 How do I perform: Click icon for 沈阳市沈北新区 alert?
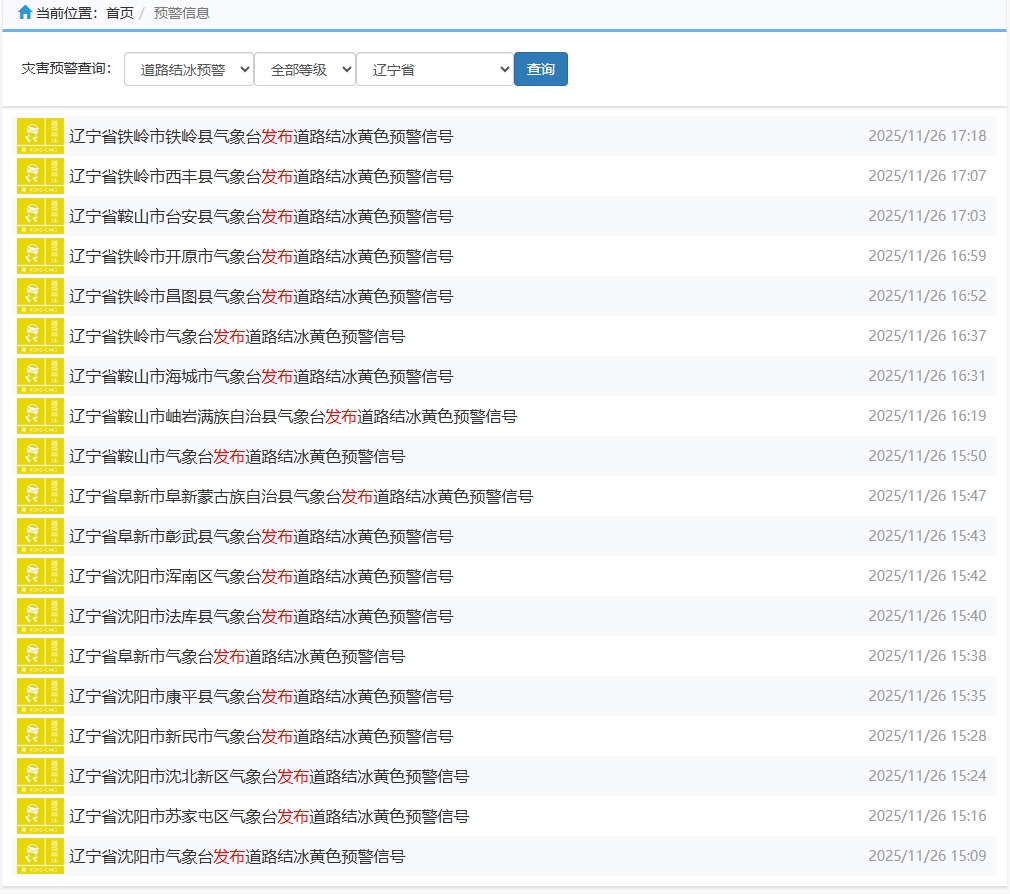(x=40, y=776)
